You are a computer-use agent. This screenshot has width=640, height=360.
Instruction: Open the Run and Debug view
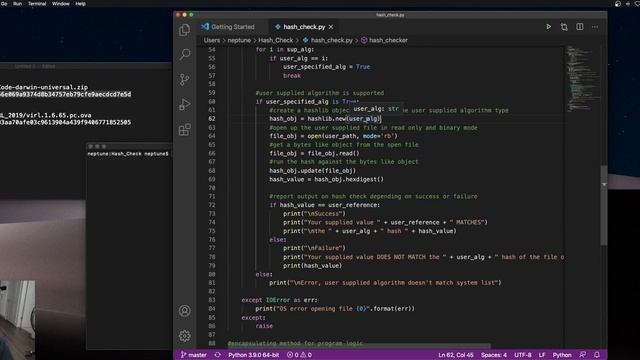pyautogui.click(x=184, y=104)
